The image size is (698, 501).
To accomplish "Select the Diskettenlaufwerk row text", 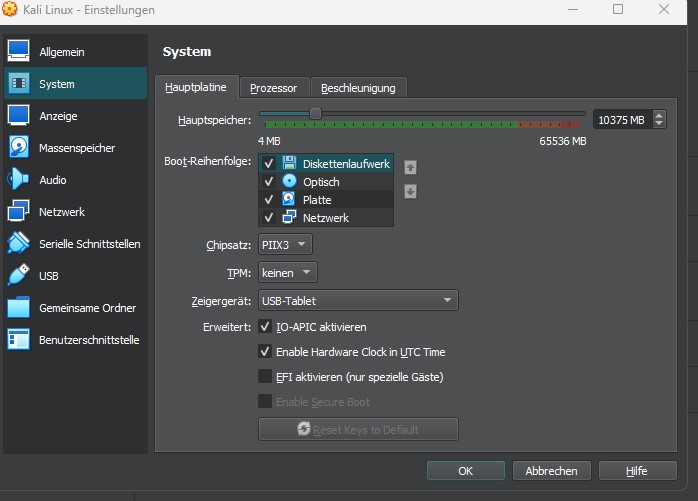I will click(346, 164).
